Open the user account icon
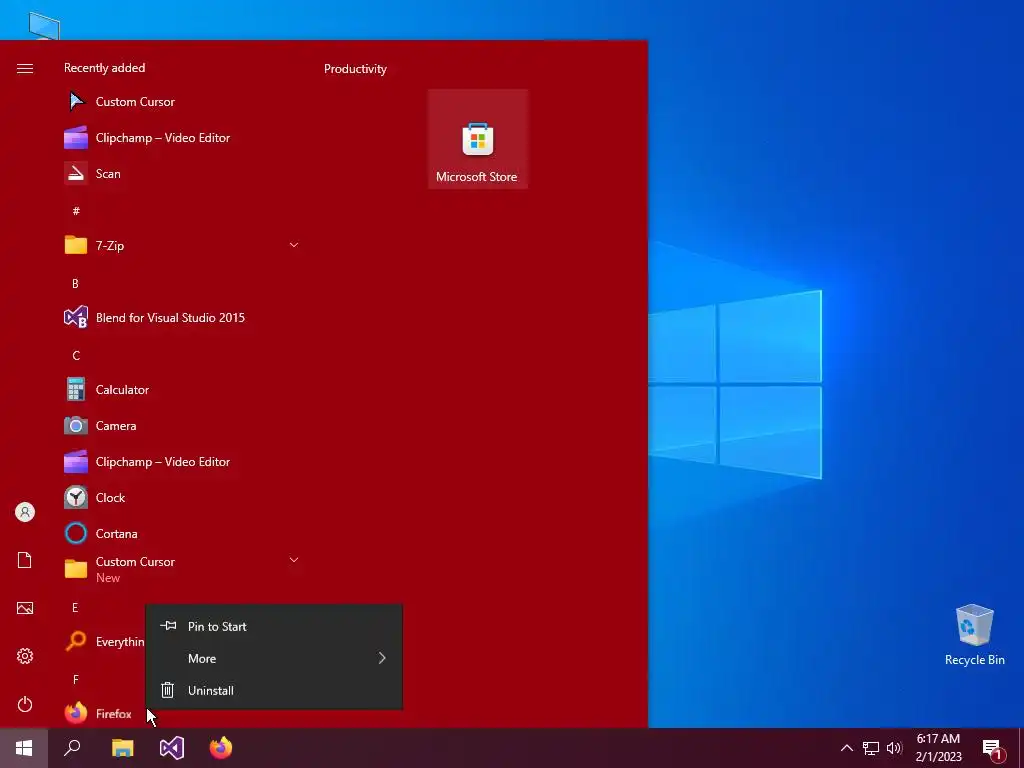The height and width of the screenshot is (768, 1024). 25,512
